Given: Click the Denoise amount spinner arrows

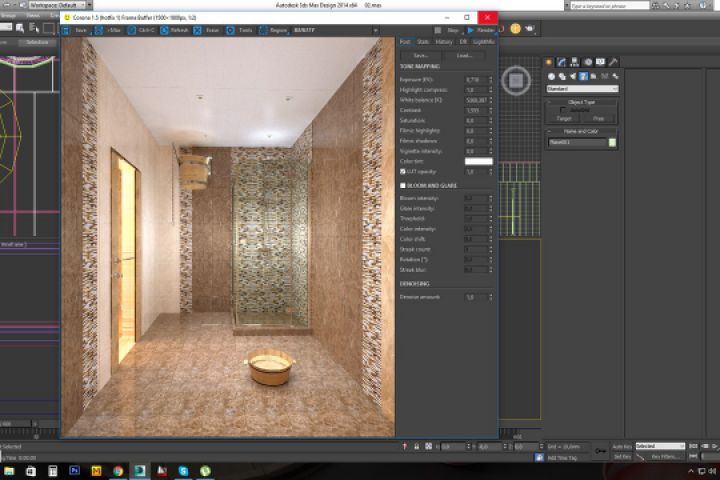Looking at the screenshot, I should (490, 297).
